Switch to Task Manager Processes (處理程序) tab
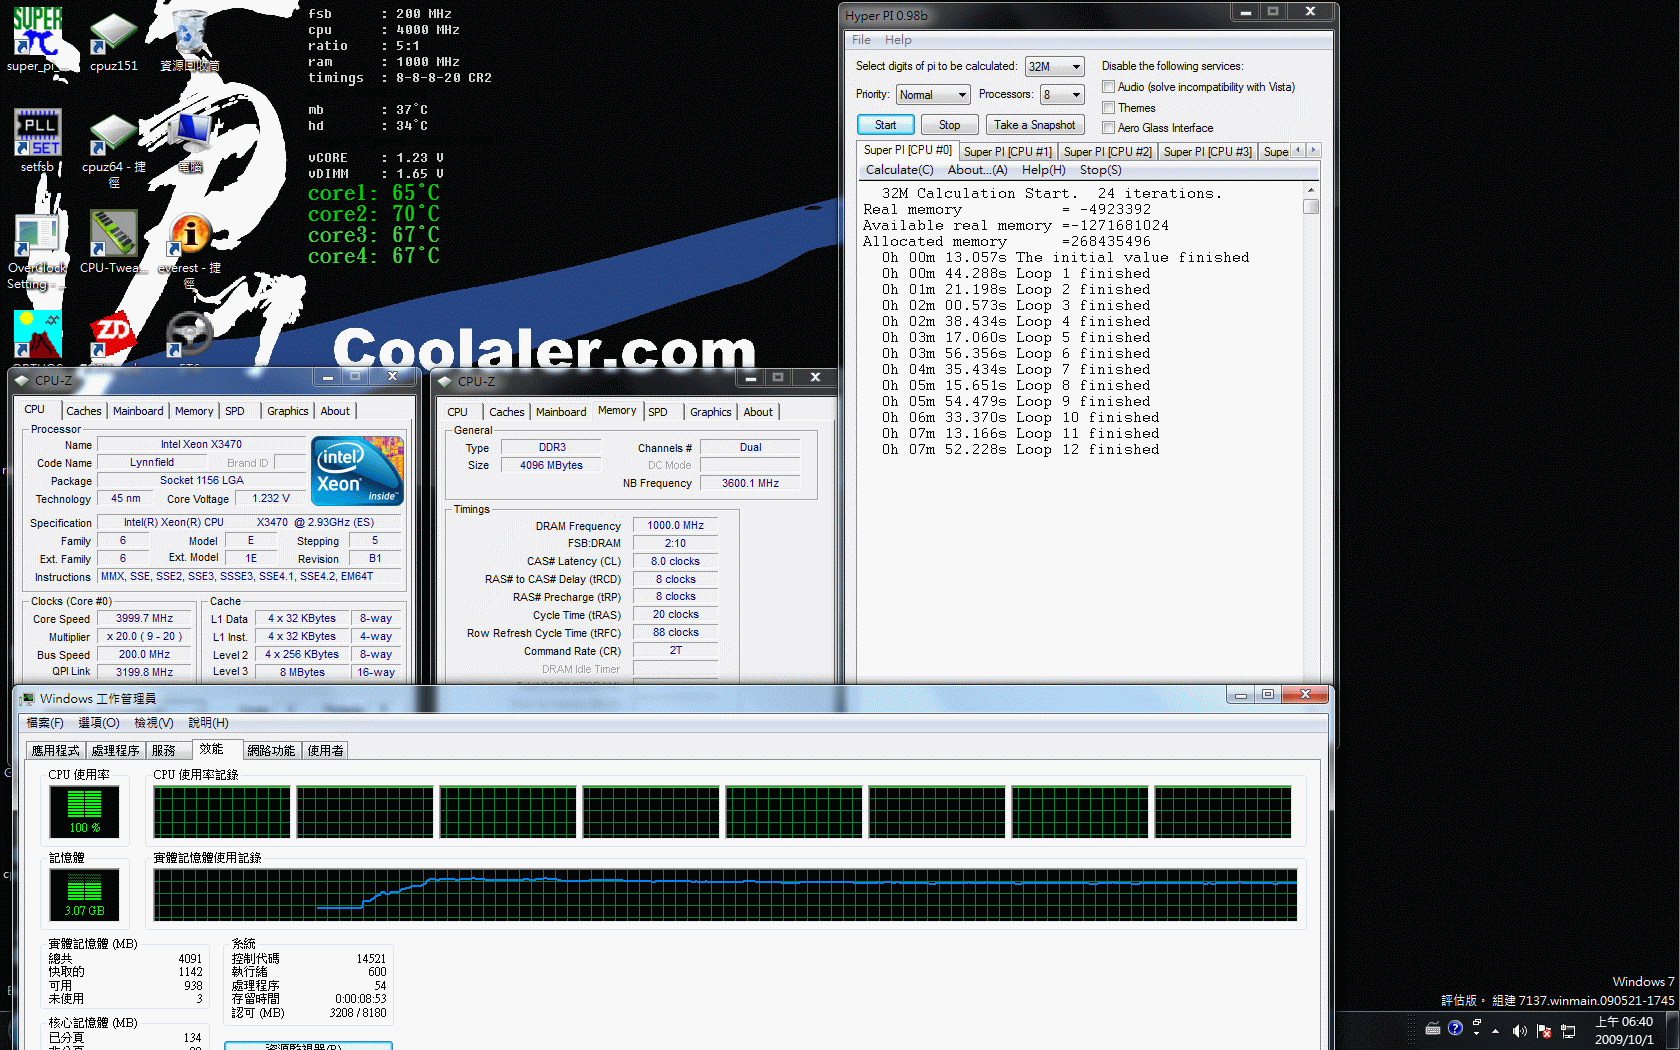This screenshot has height=1050, width=1680. [x=115, y=750]
